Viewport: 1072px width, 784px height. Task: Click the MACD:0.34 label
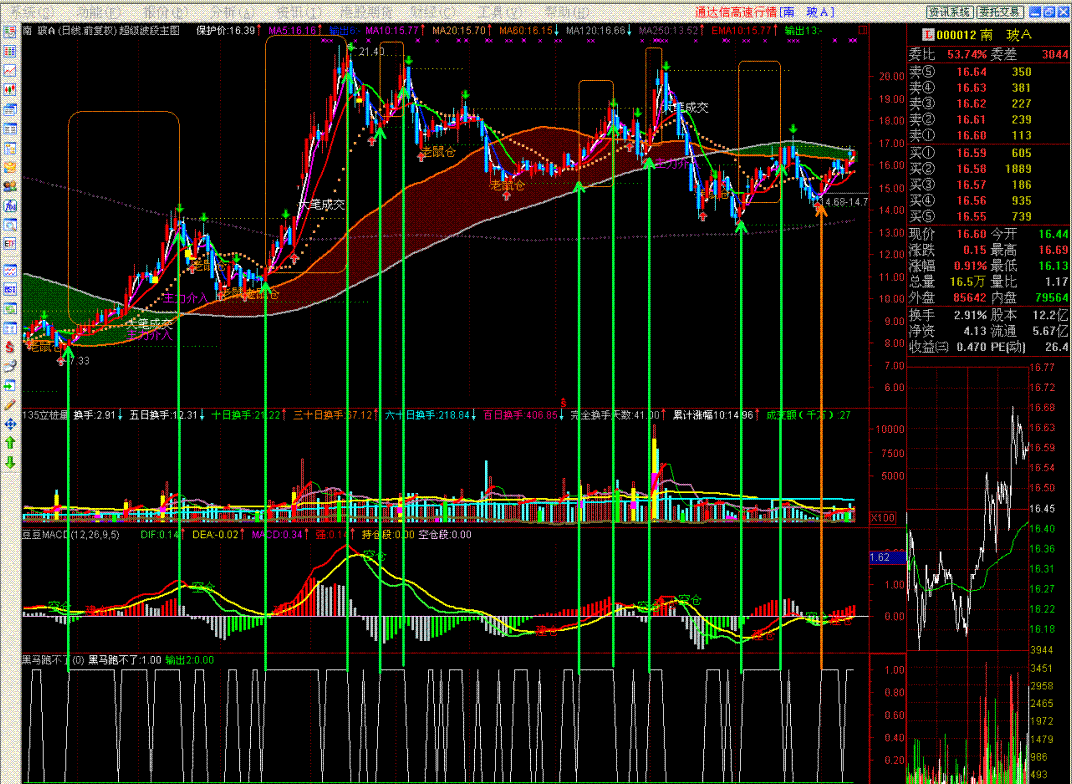[x=277, y=535]
